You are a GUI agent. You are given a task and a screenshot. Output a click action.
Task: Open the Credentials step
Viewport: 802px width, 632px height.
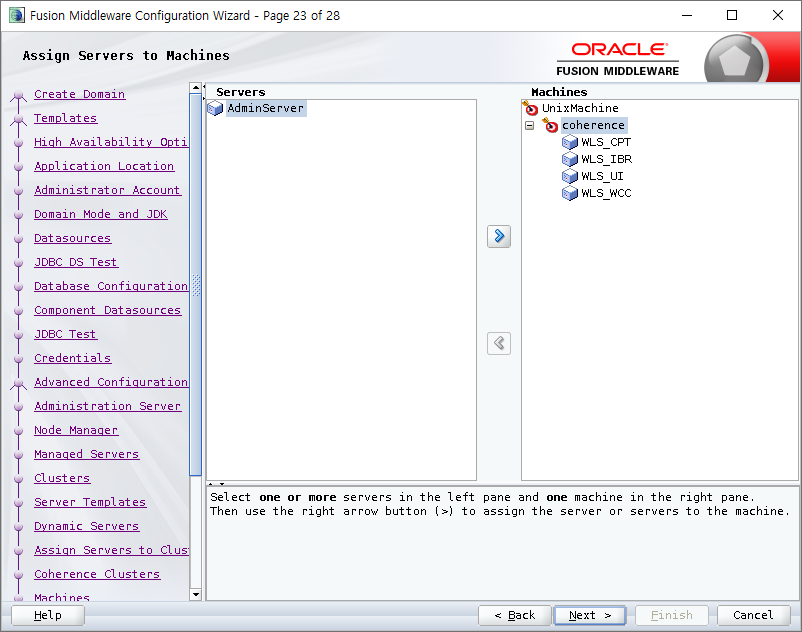pyautogui.click(x=73, y=358)
